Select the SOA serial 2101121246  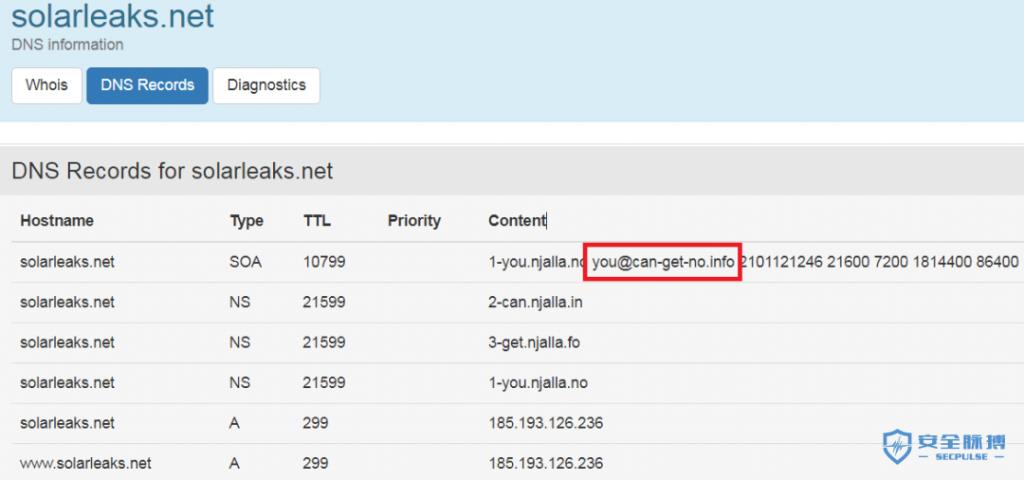(781, 263)
